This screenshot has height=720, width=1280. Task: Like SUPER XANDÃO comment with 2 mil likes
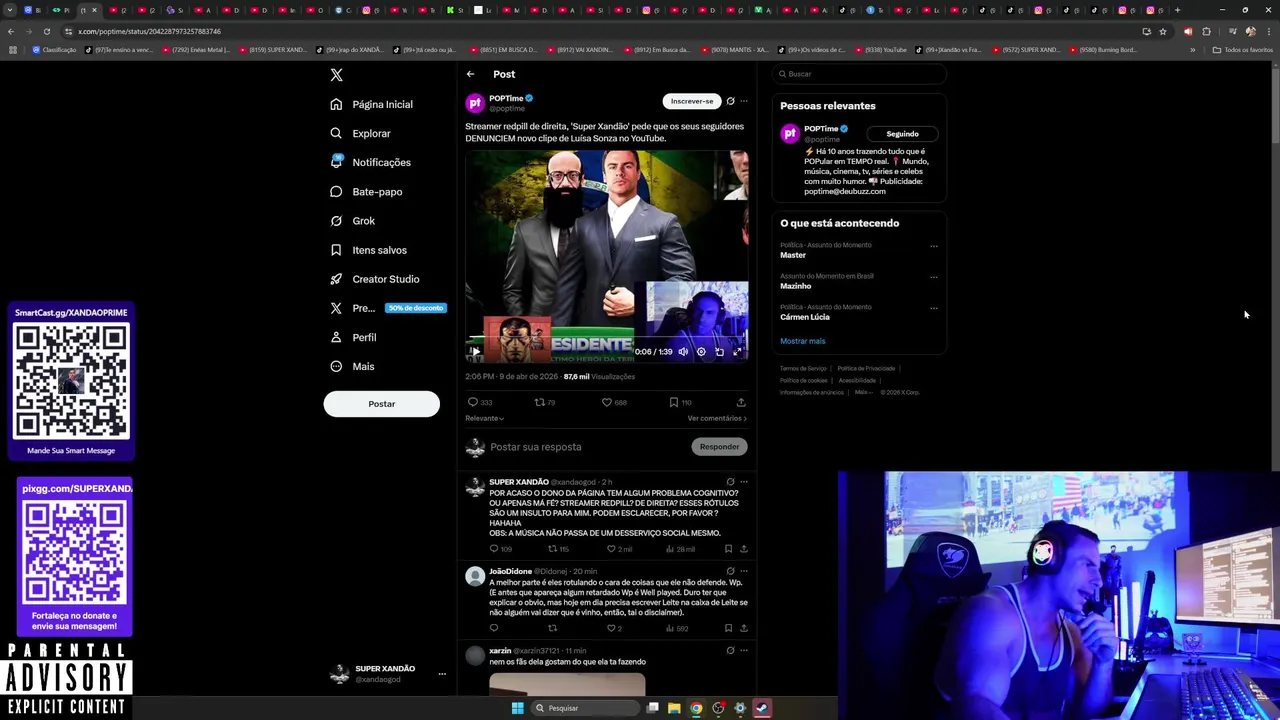[619, 549]
